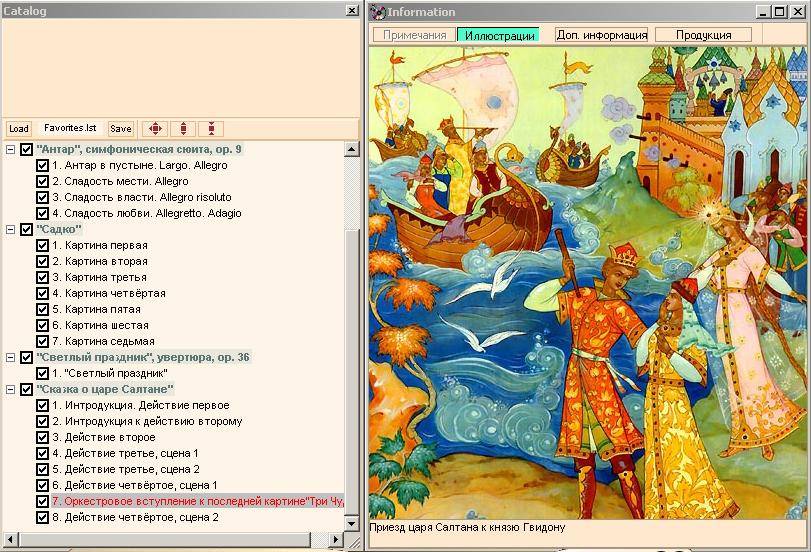
Task: Load a favorites list with Load button
Action: click(x=19, y=128)
